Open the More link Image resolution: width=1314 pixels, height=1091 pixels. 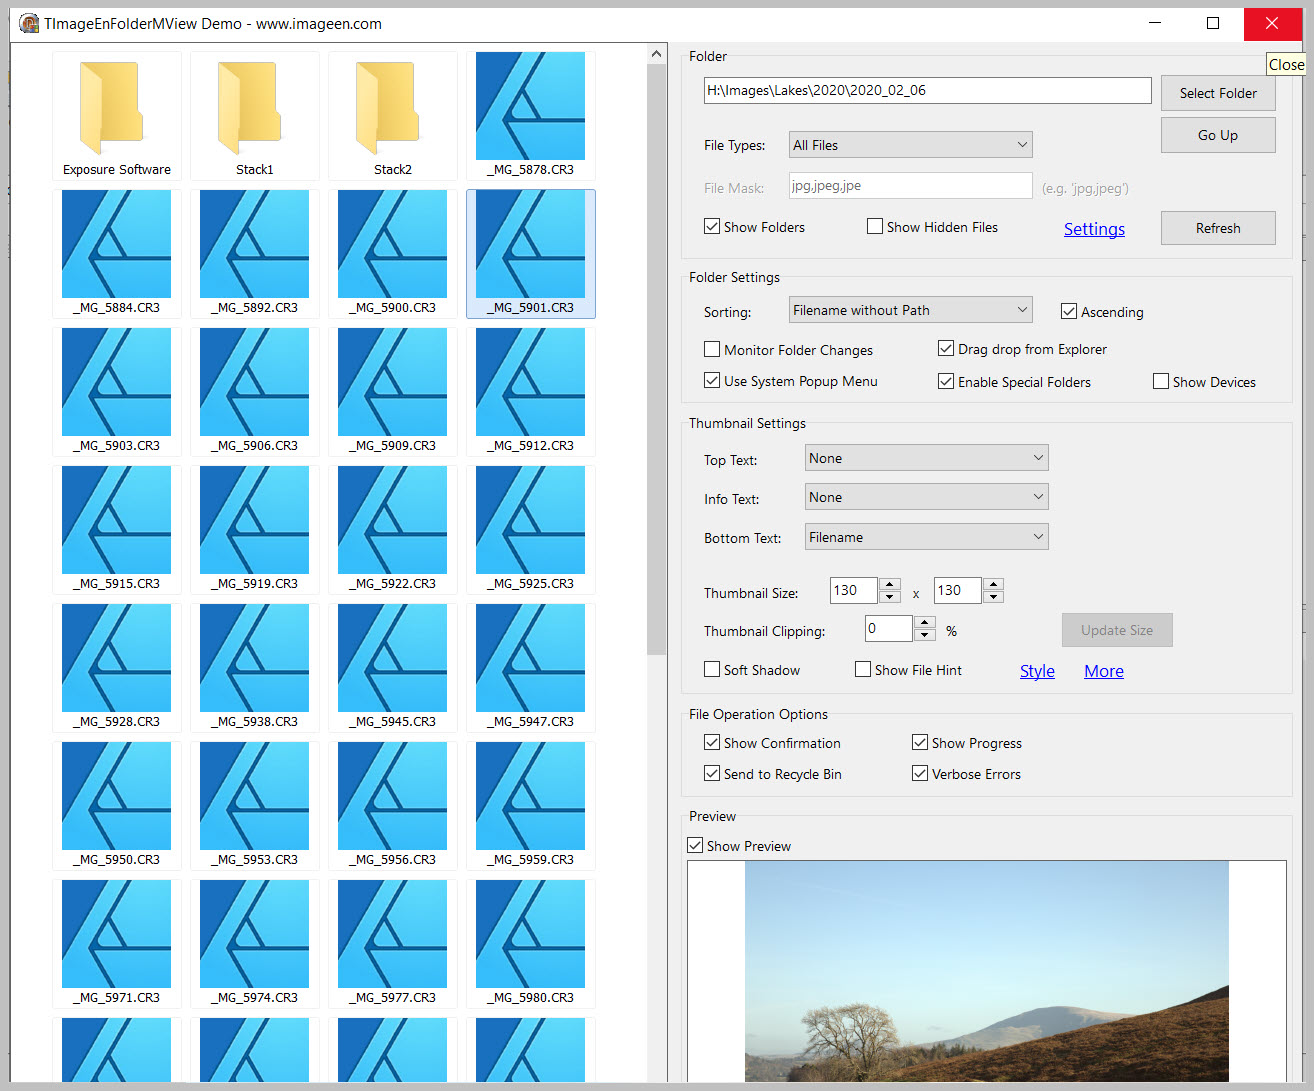point(1104,671)
